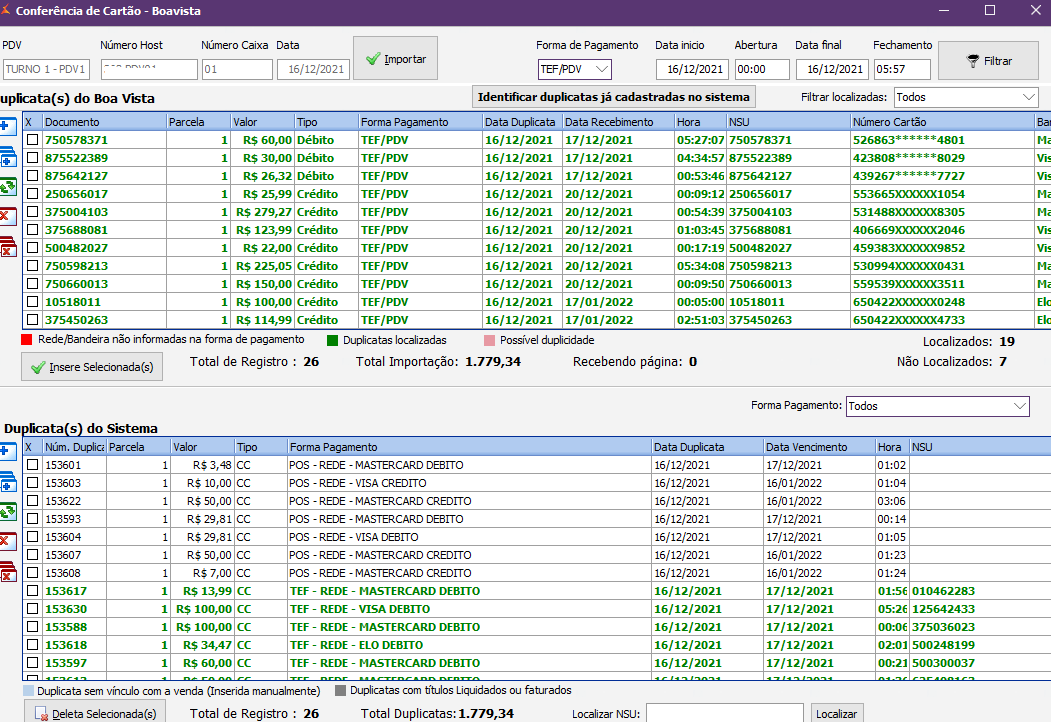Click stacked red X icon beside Sistema grid

point(7,571)
